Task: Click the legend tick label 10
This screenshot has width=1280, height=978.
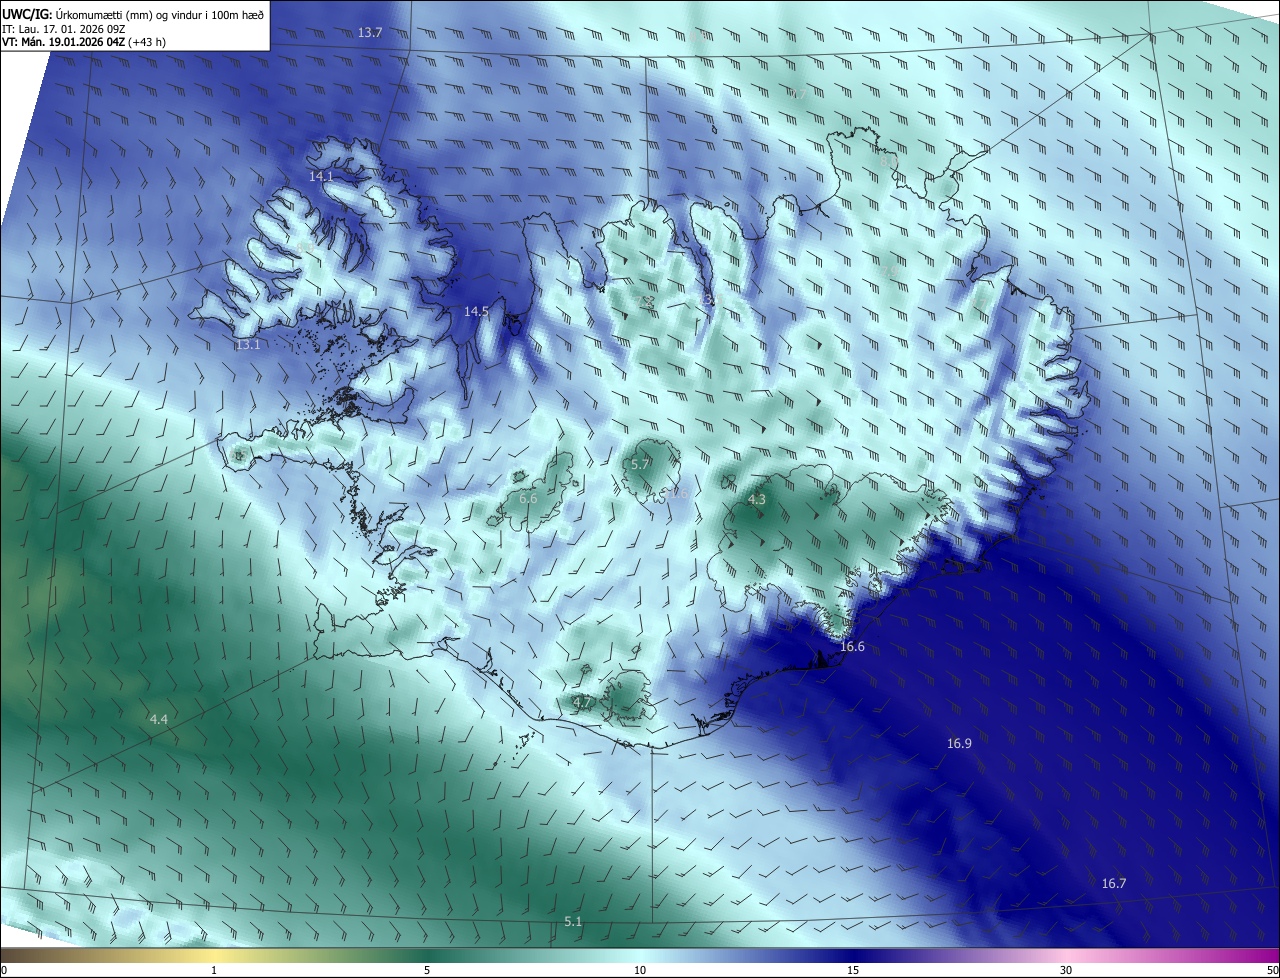Action: tap(640, 970)
